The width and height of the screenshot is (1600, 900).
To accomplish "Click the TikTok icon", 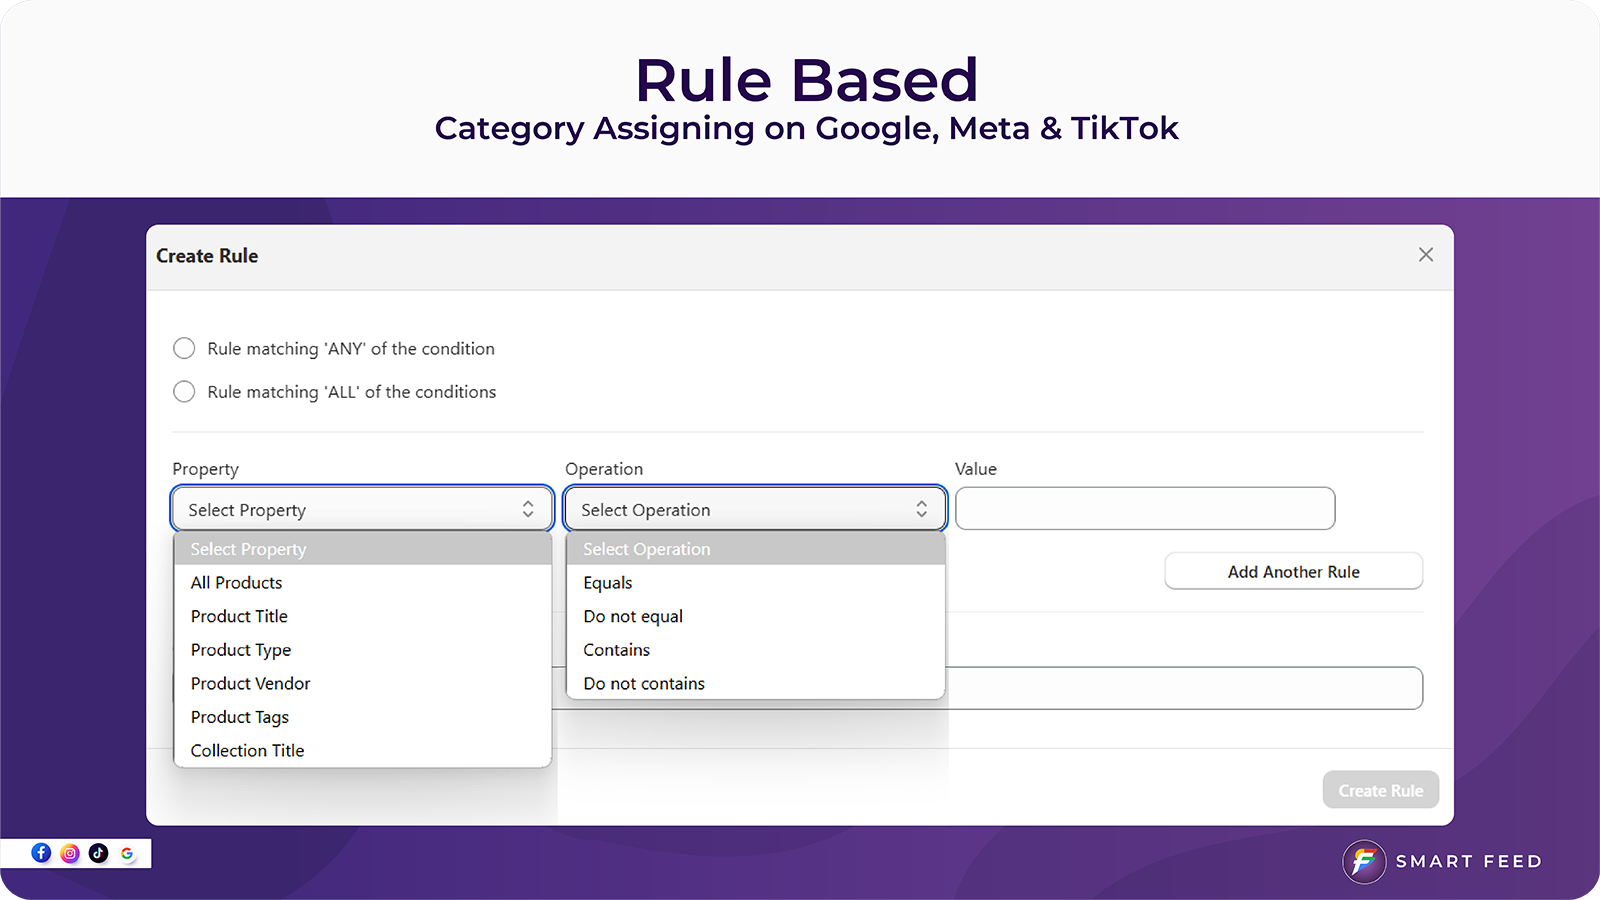I will pyautogui.click(x=98, y=853).
